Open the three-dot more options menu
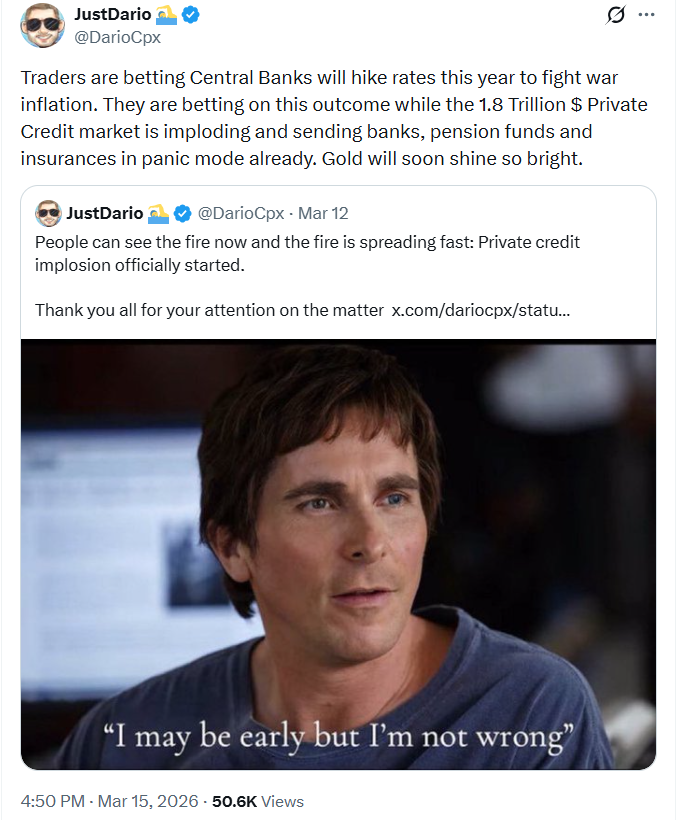Viewport: 676px width, 820px height. pyautogui.click(x=647, y=15)
